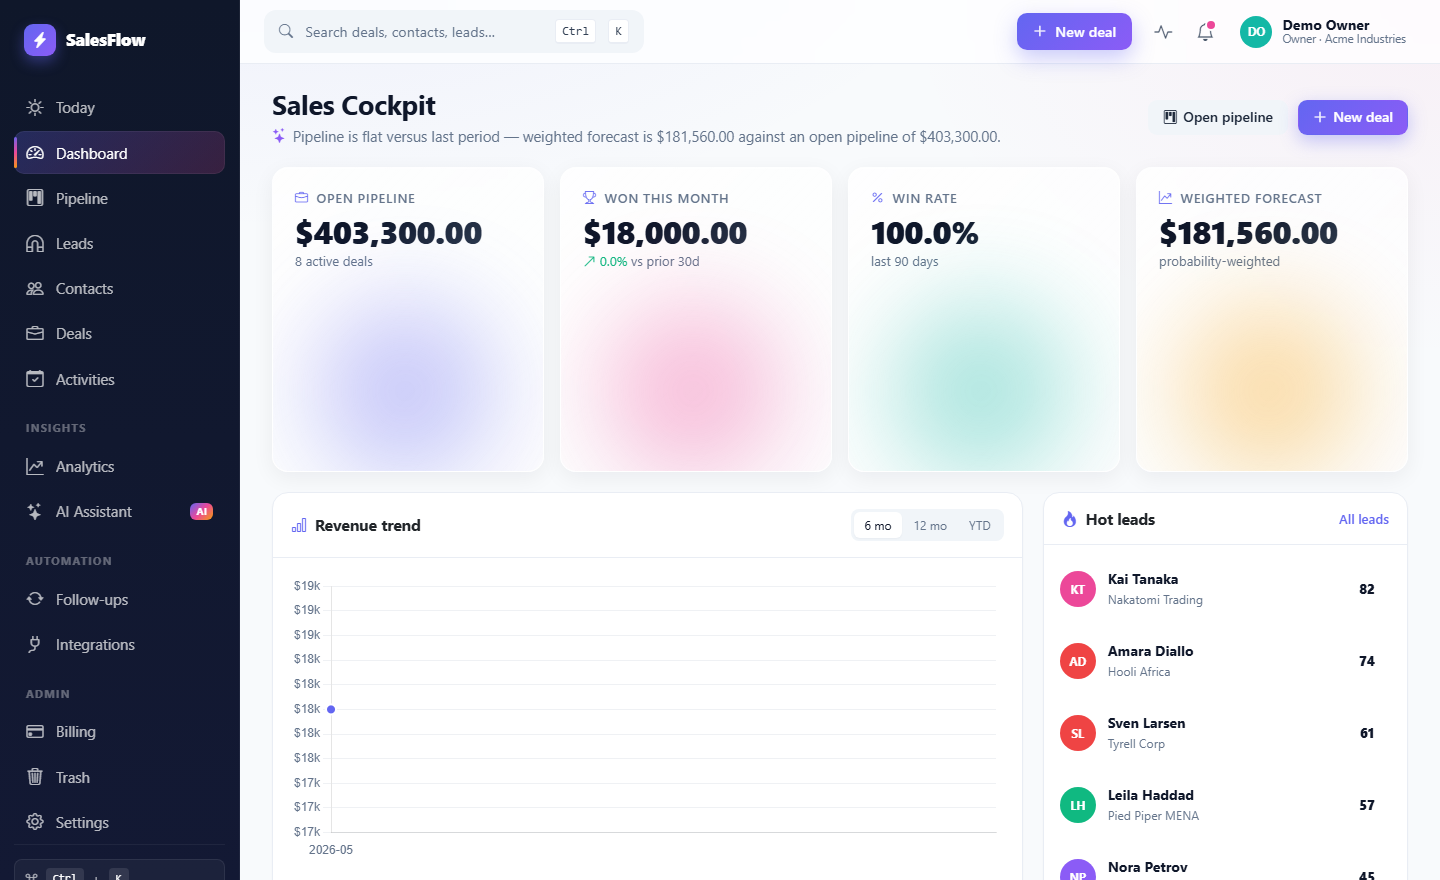
Task: Click the AI badge next to AI Assistant
Action: pos(202,511)
